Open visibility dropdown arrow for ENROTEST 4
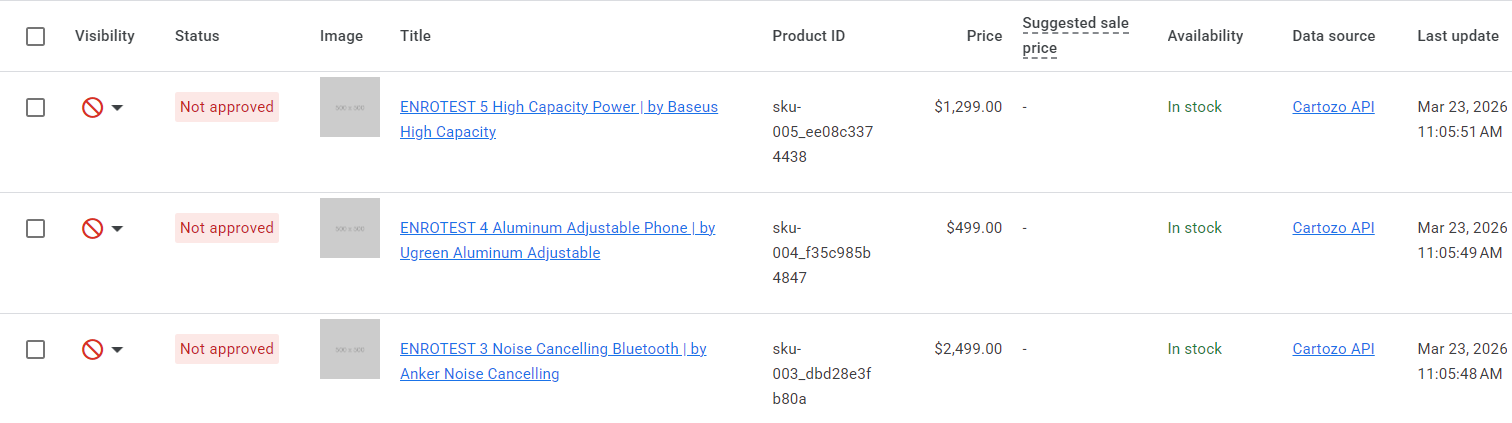1512x423 pixels. (x=117, y=229)
